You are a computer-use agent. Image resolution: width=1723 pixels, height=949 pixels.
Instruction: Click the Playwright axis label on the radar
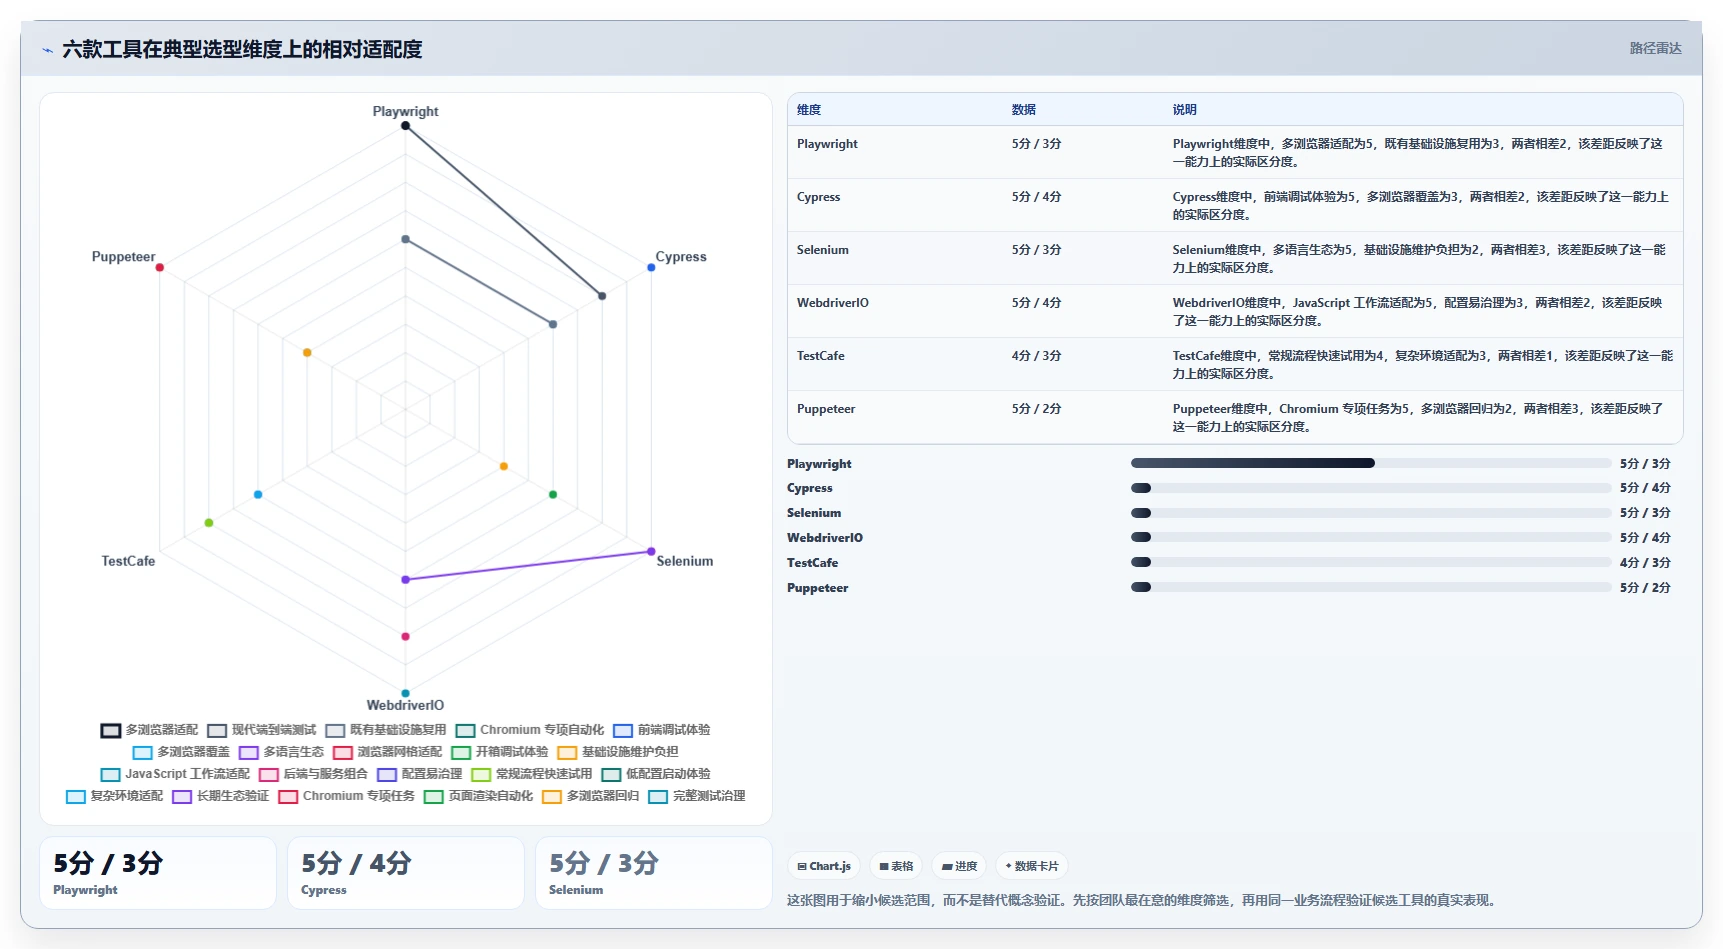(405, 111)
